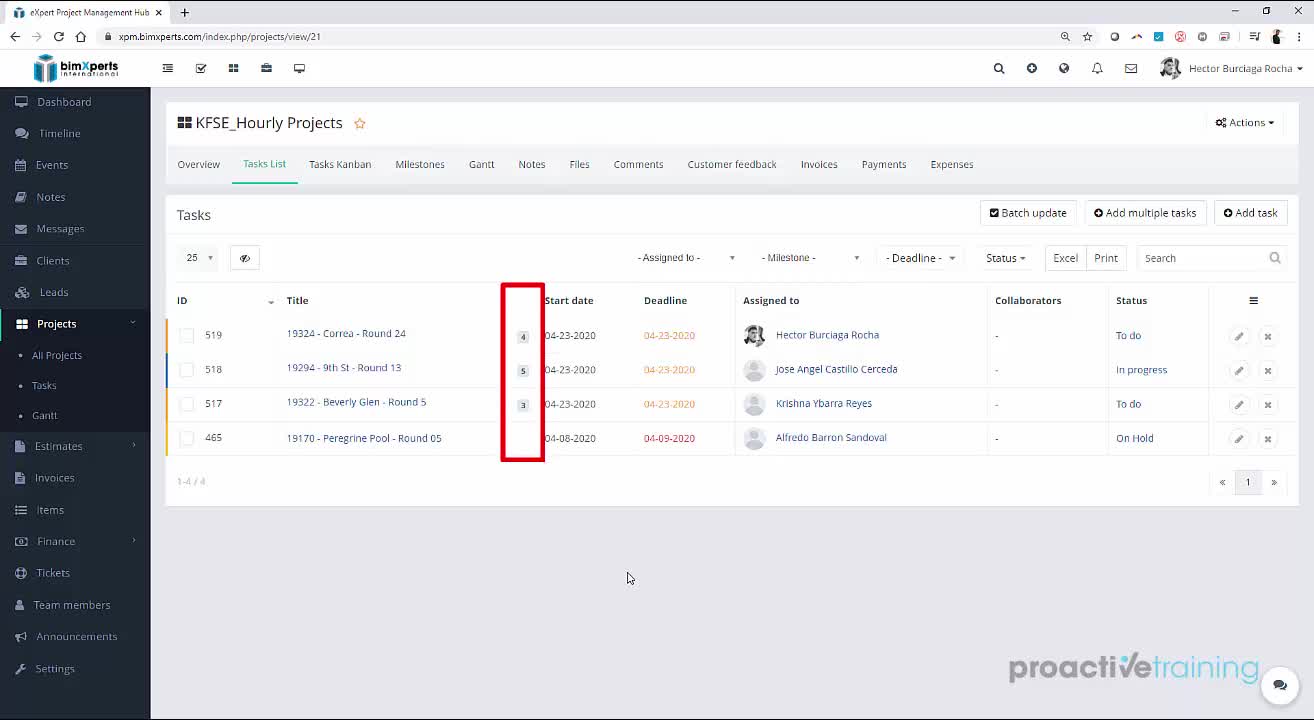Open the messages envelope icon
Image resolution: width=1314 pixels, height=720 pixels.
coord(1131,68)
